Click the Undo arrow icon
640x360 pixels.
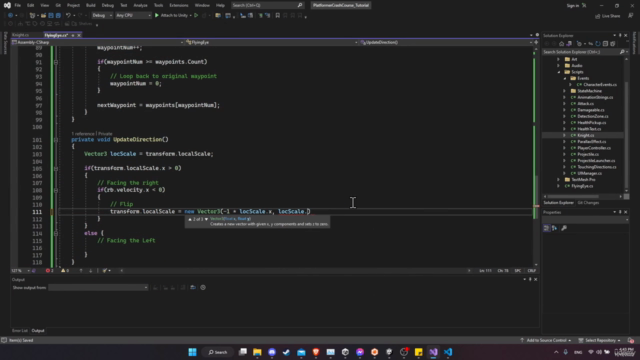[x=68, y=16]
